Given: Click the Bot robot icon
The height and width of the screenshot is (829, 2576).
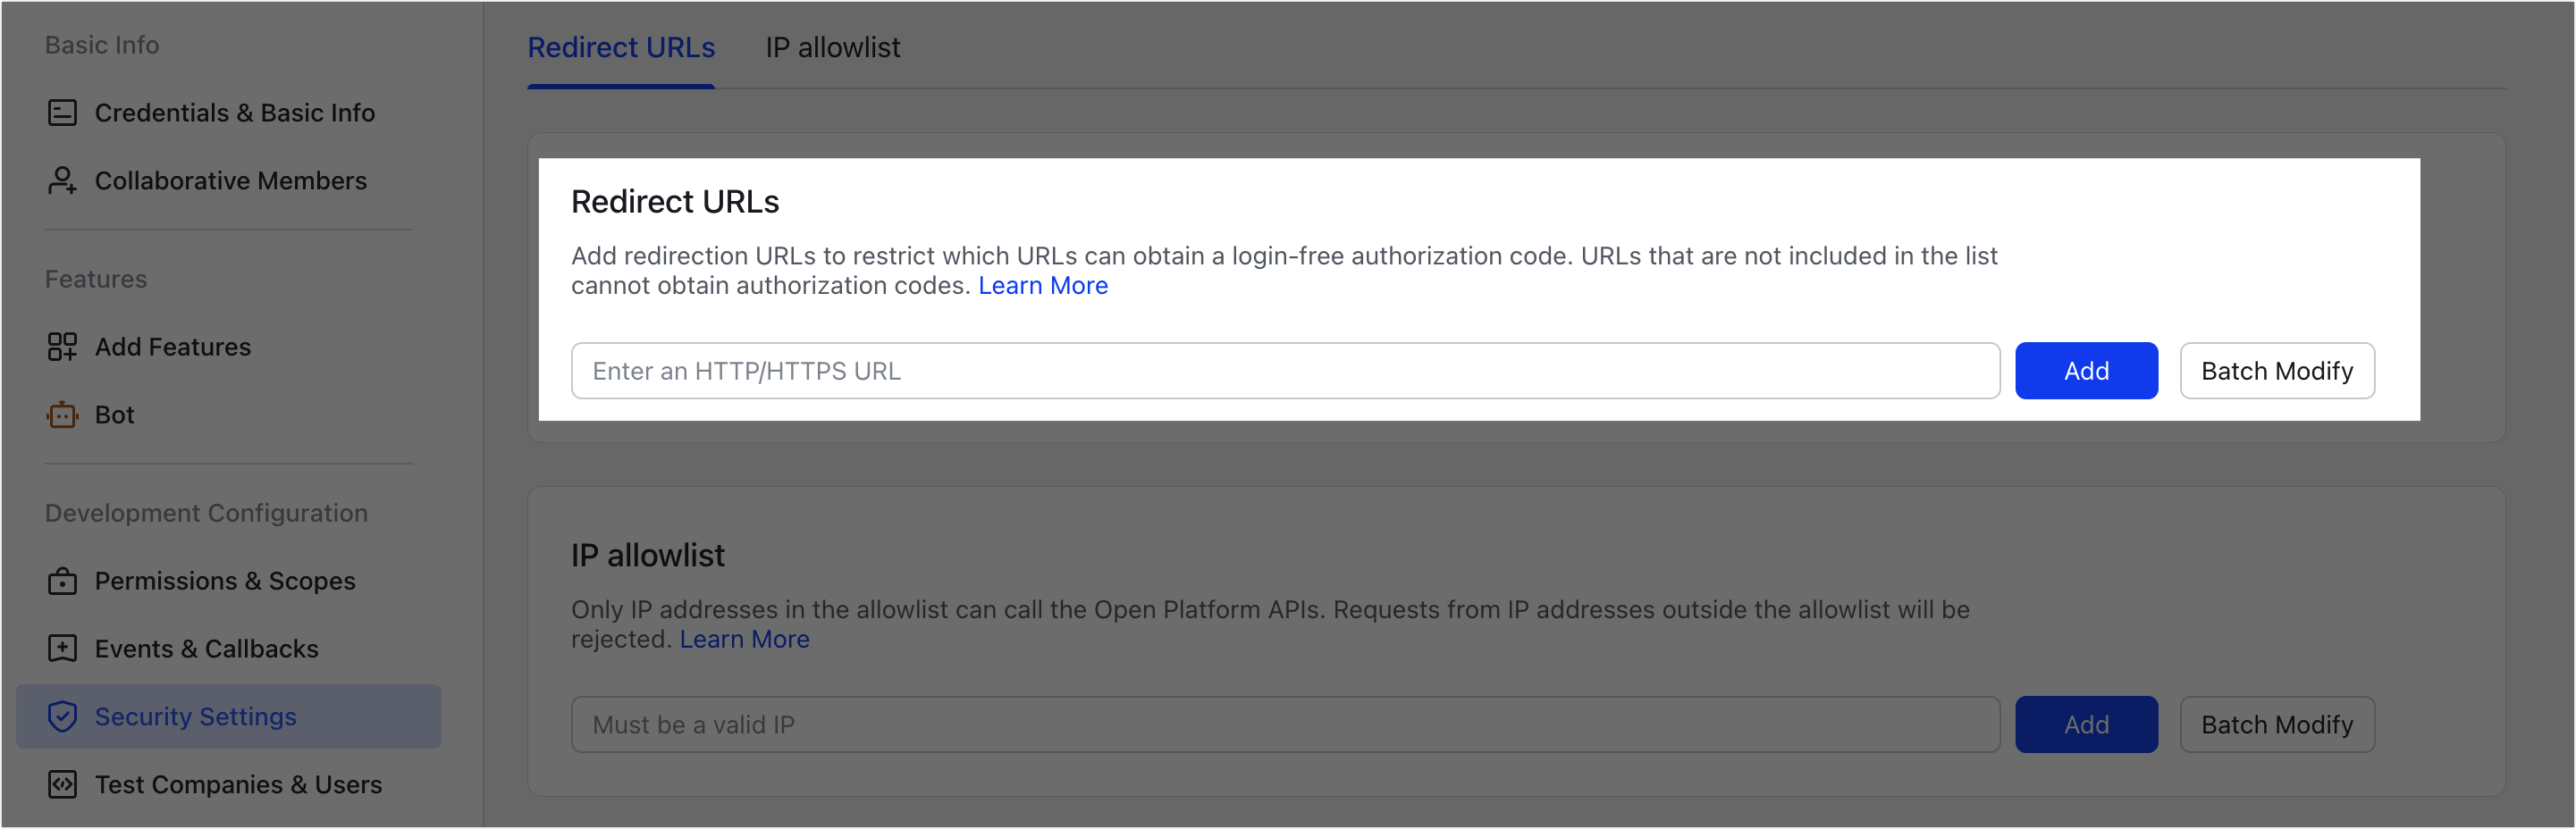Looking at the screenshot, I should click(62, 415).
